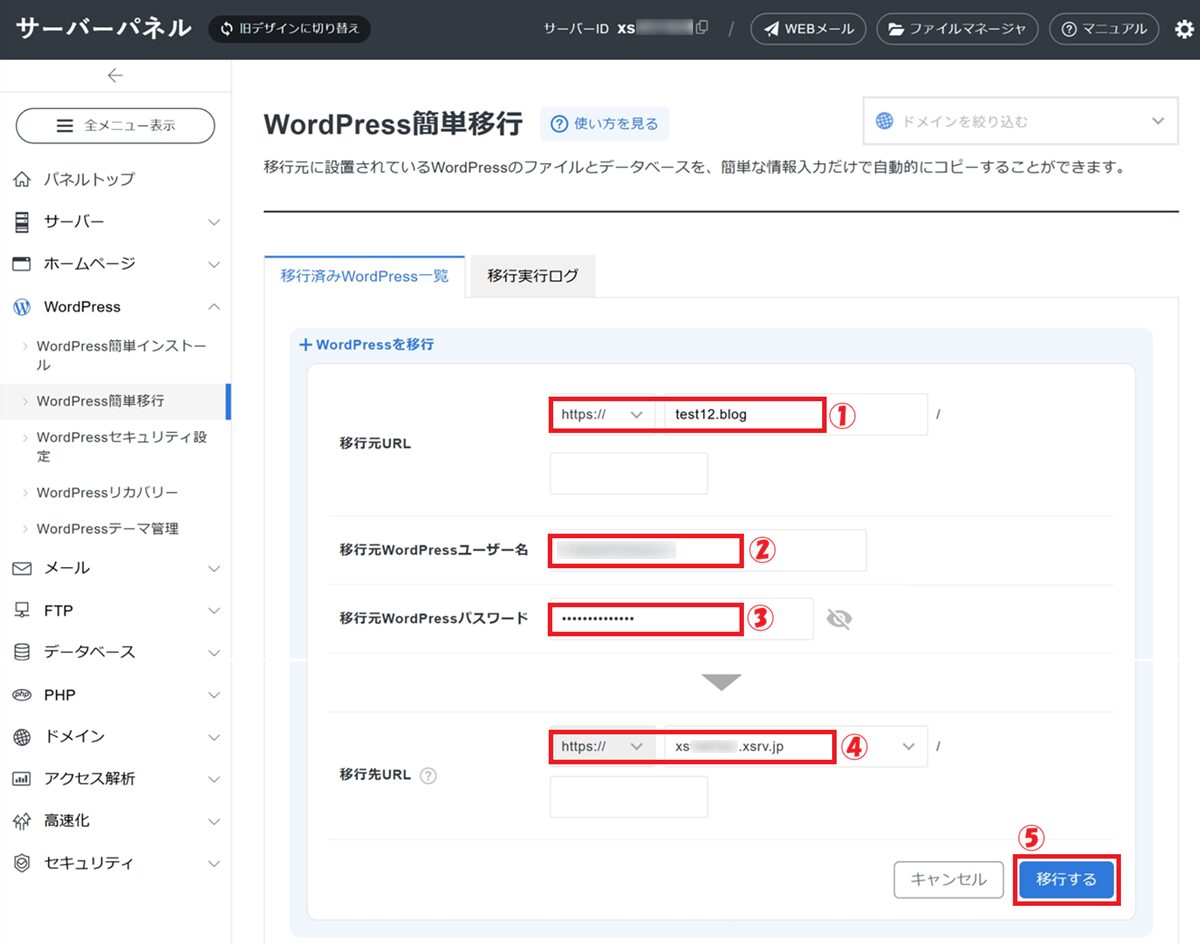Switch to the 移行実行ログ tab
1200x944 pixels.
[x=532, y=276]
